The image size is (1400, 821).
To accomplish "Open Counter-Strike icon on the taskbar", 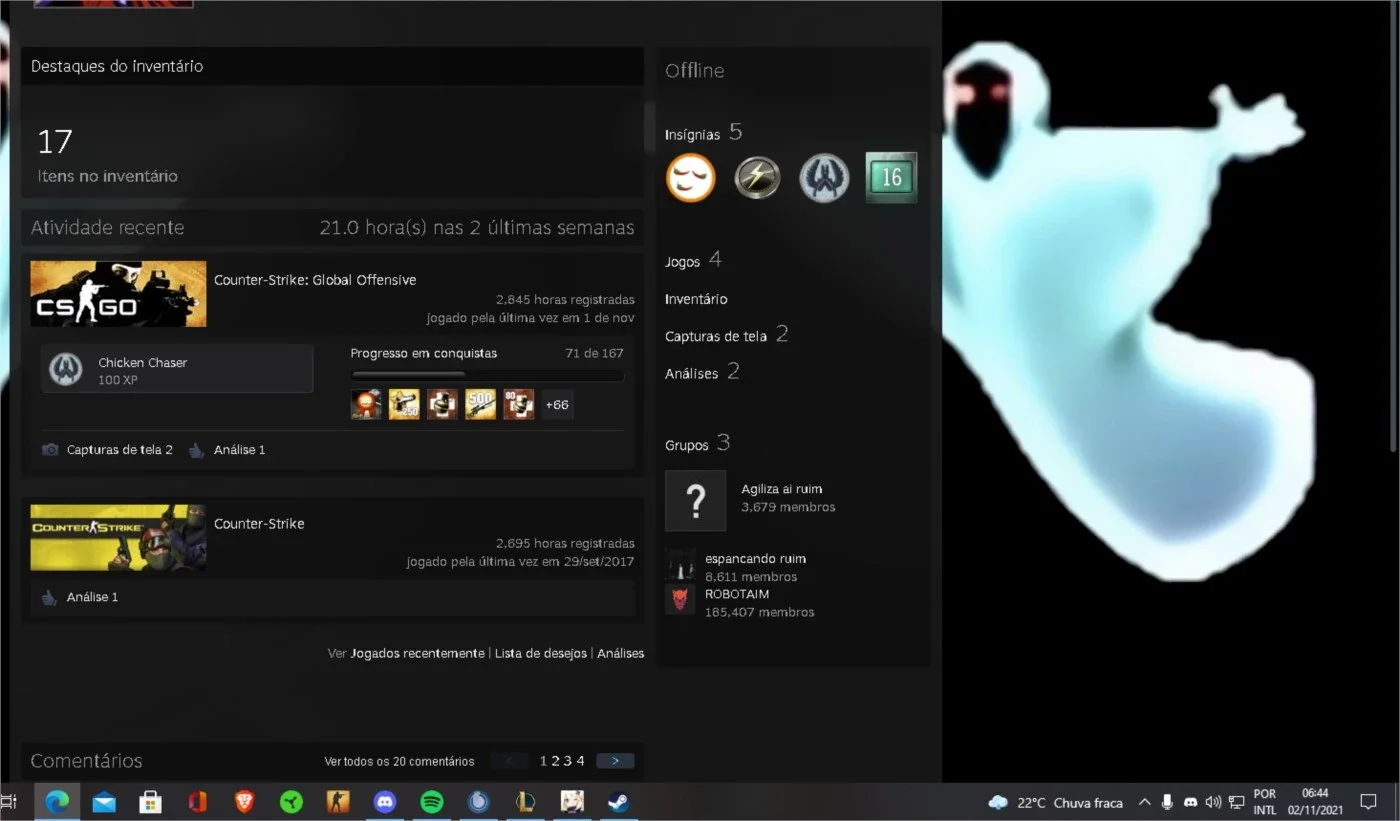I will (x=338, y=802).
